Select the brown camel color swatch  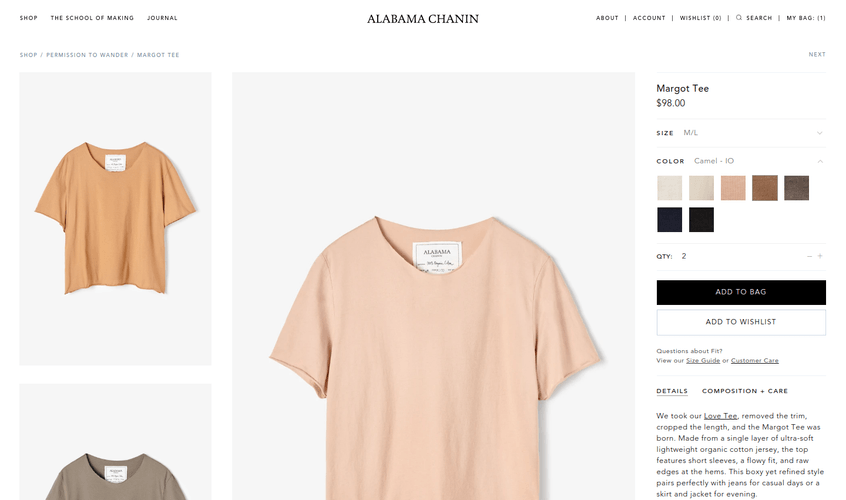pos(765,188)
